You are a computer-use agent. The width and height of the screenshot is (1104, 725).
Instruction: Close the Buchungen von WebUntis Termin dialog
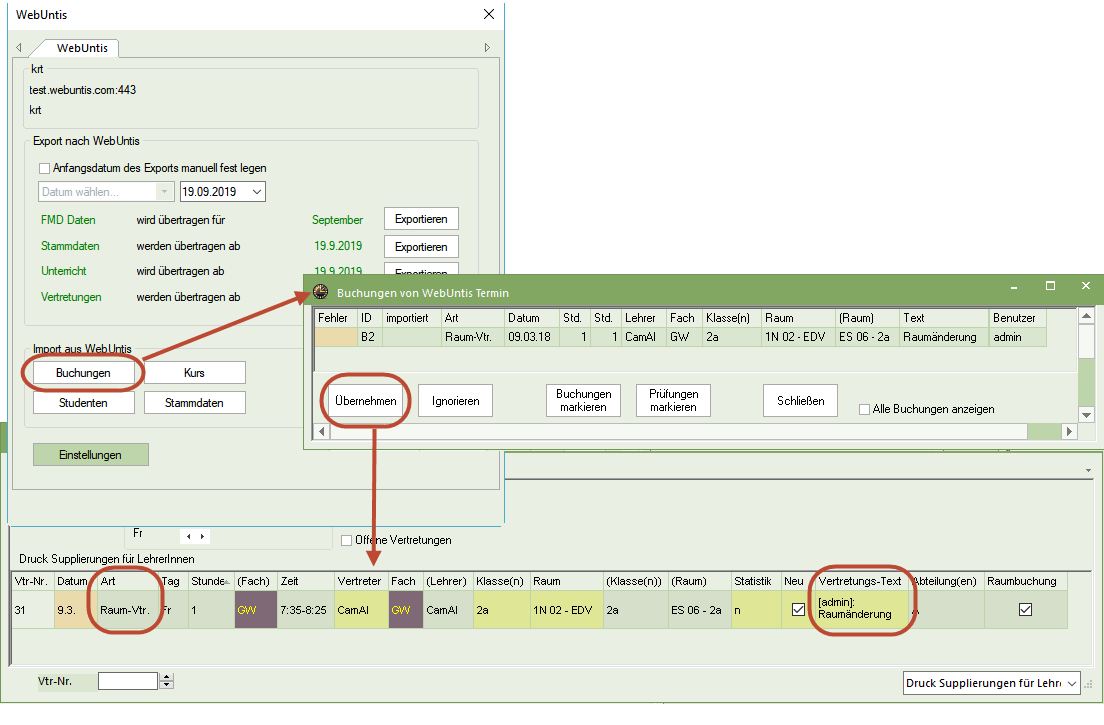pyautogui.click(x=1086, y=286)
